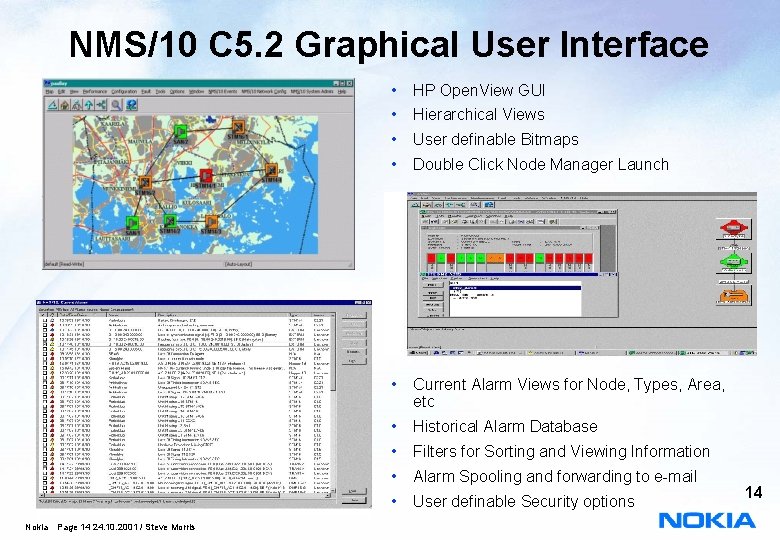Viewport: 780px width, 540px height.
Task: Select orange STM node near Mellunkylä
Action: click(x=238, y=126)
